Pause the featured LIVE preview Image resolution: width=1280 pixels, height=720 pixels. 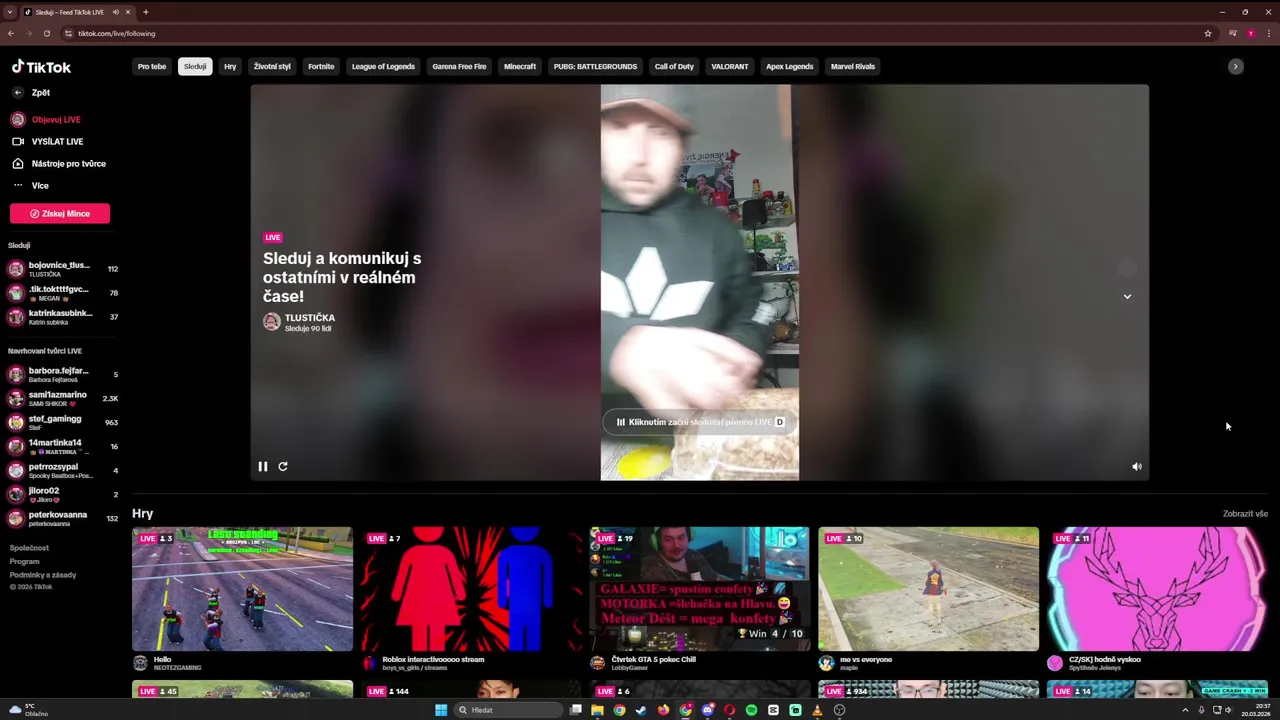(263, 466)
